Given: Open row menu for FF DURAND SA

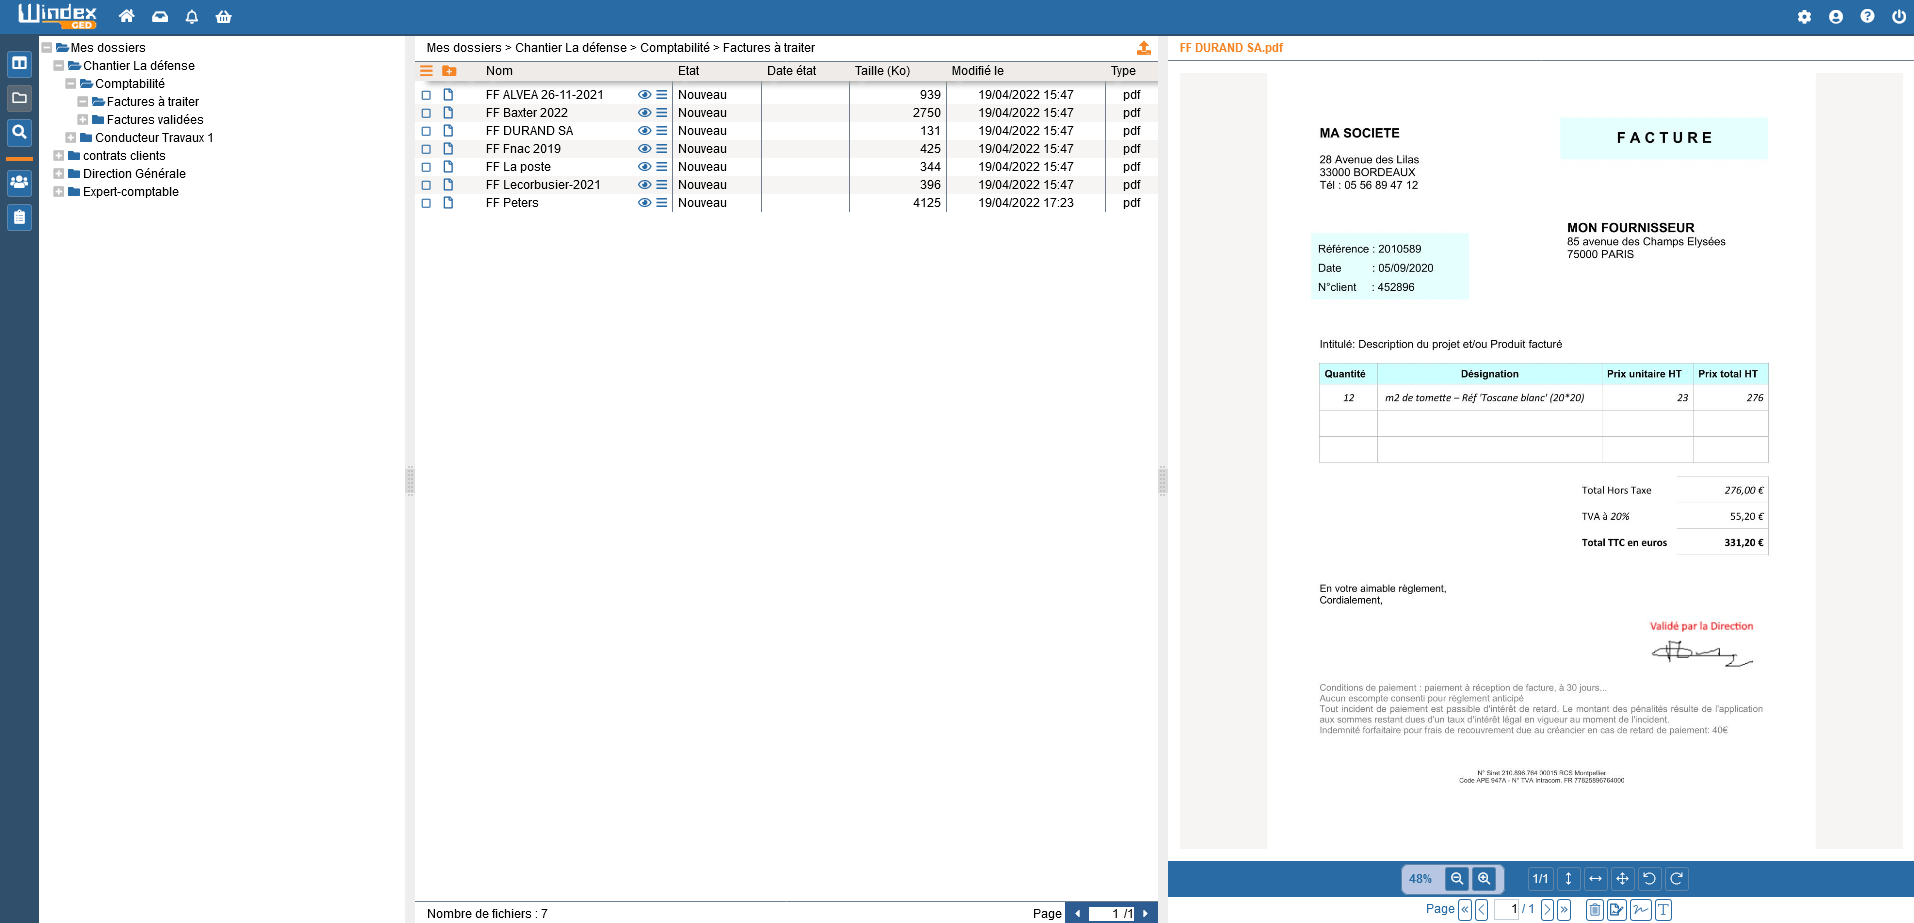Looking at the screenshot, I should point(661,131).
